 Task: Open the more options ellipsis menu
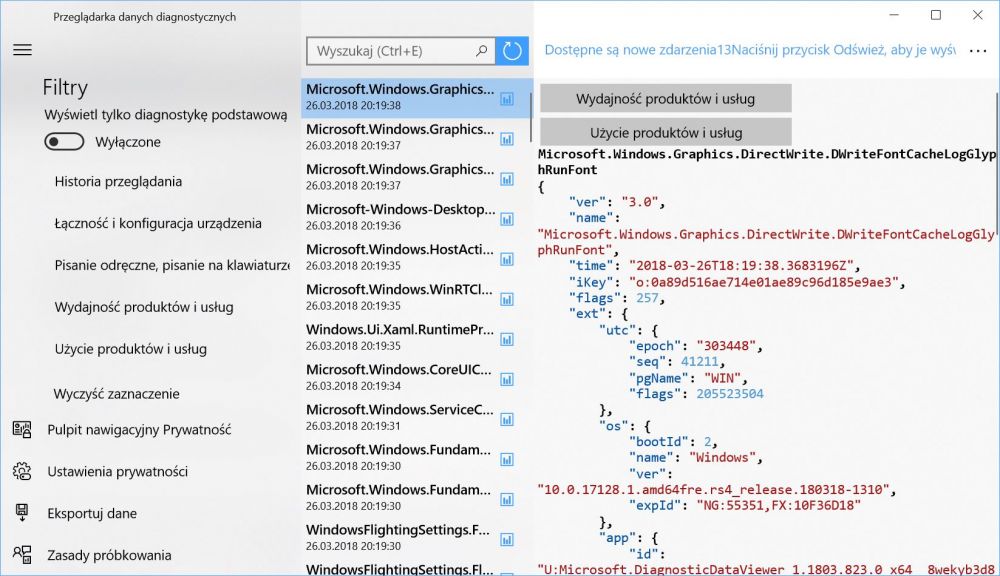tap(978, 50)
